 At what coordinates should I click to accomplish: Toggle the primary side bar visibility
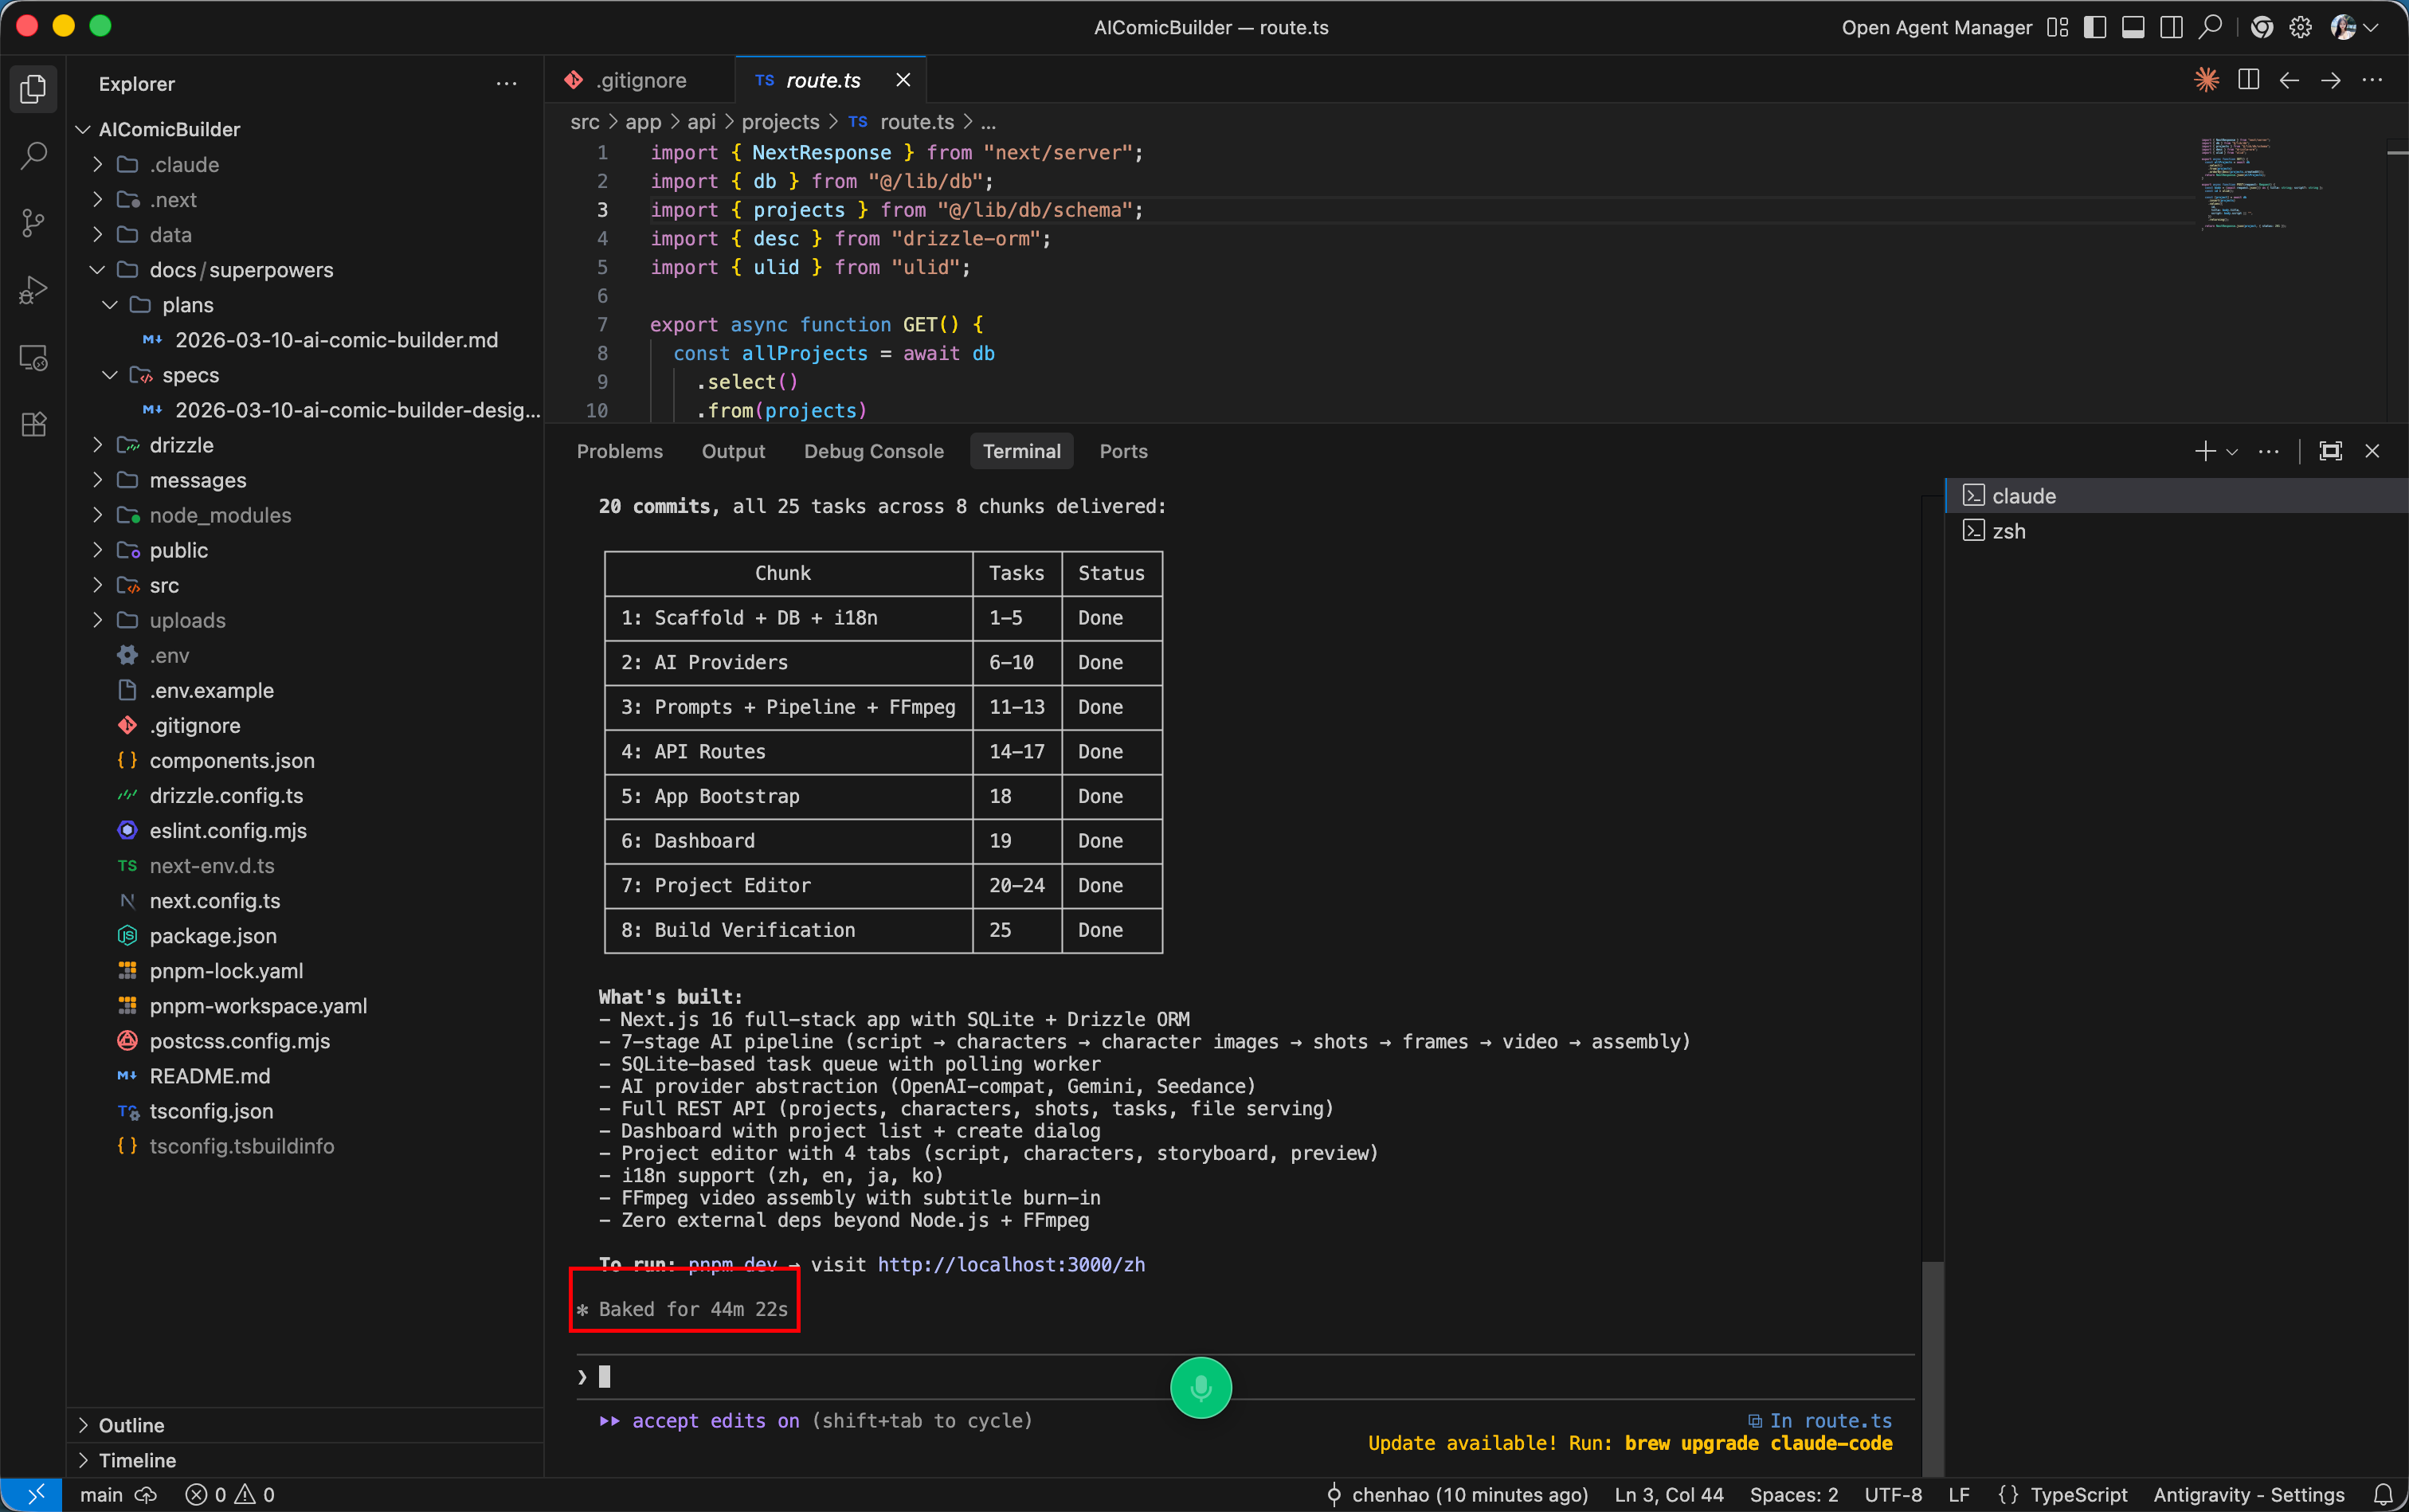pyautogui.click(x=2095, y=27)
